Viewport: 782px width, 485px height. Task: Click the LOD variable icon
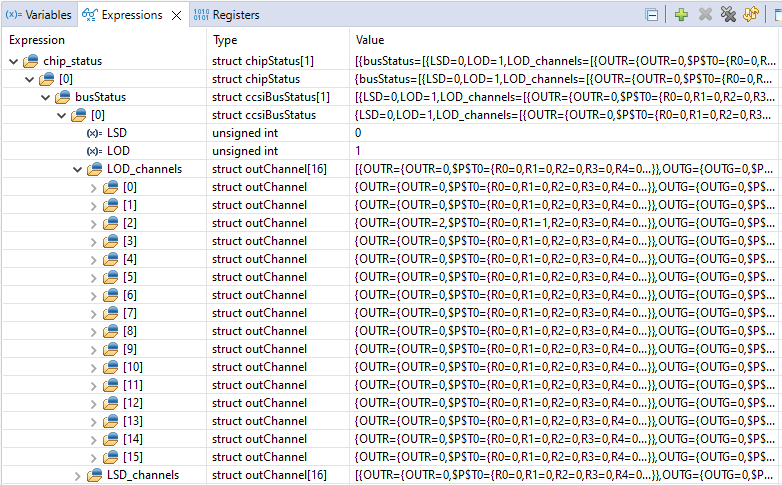[94, 151]
